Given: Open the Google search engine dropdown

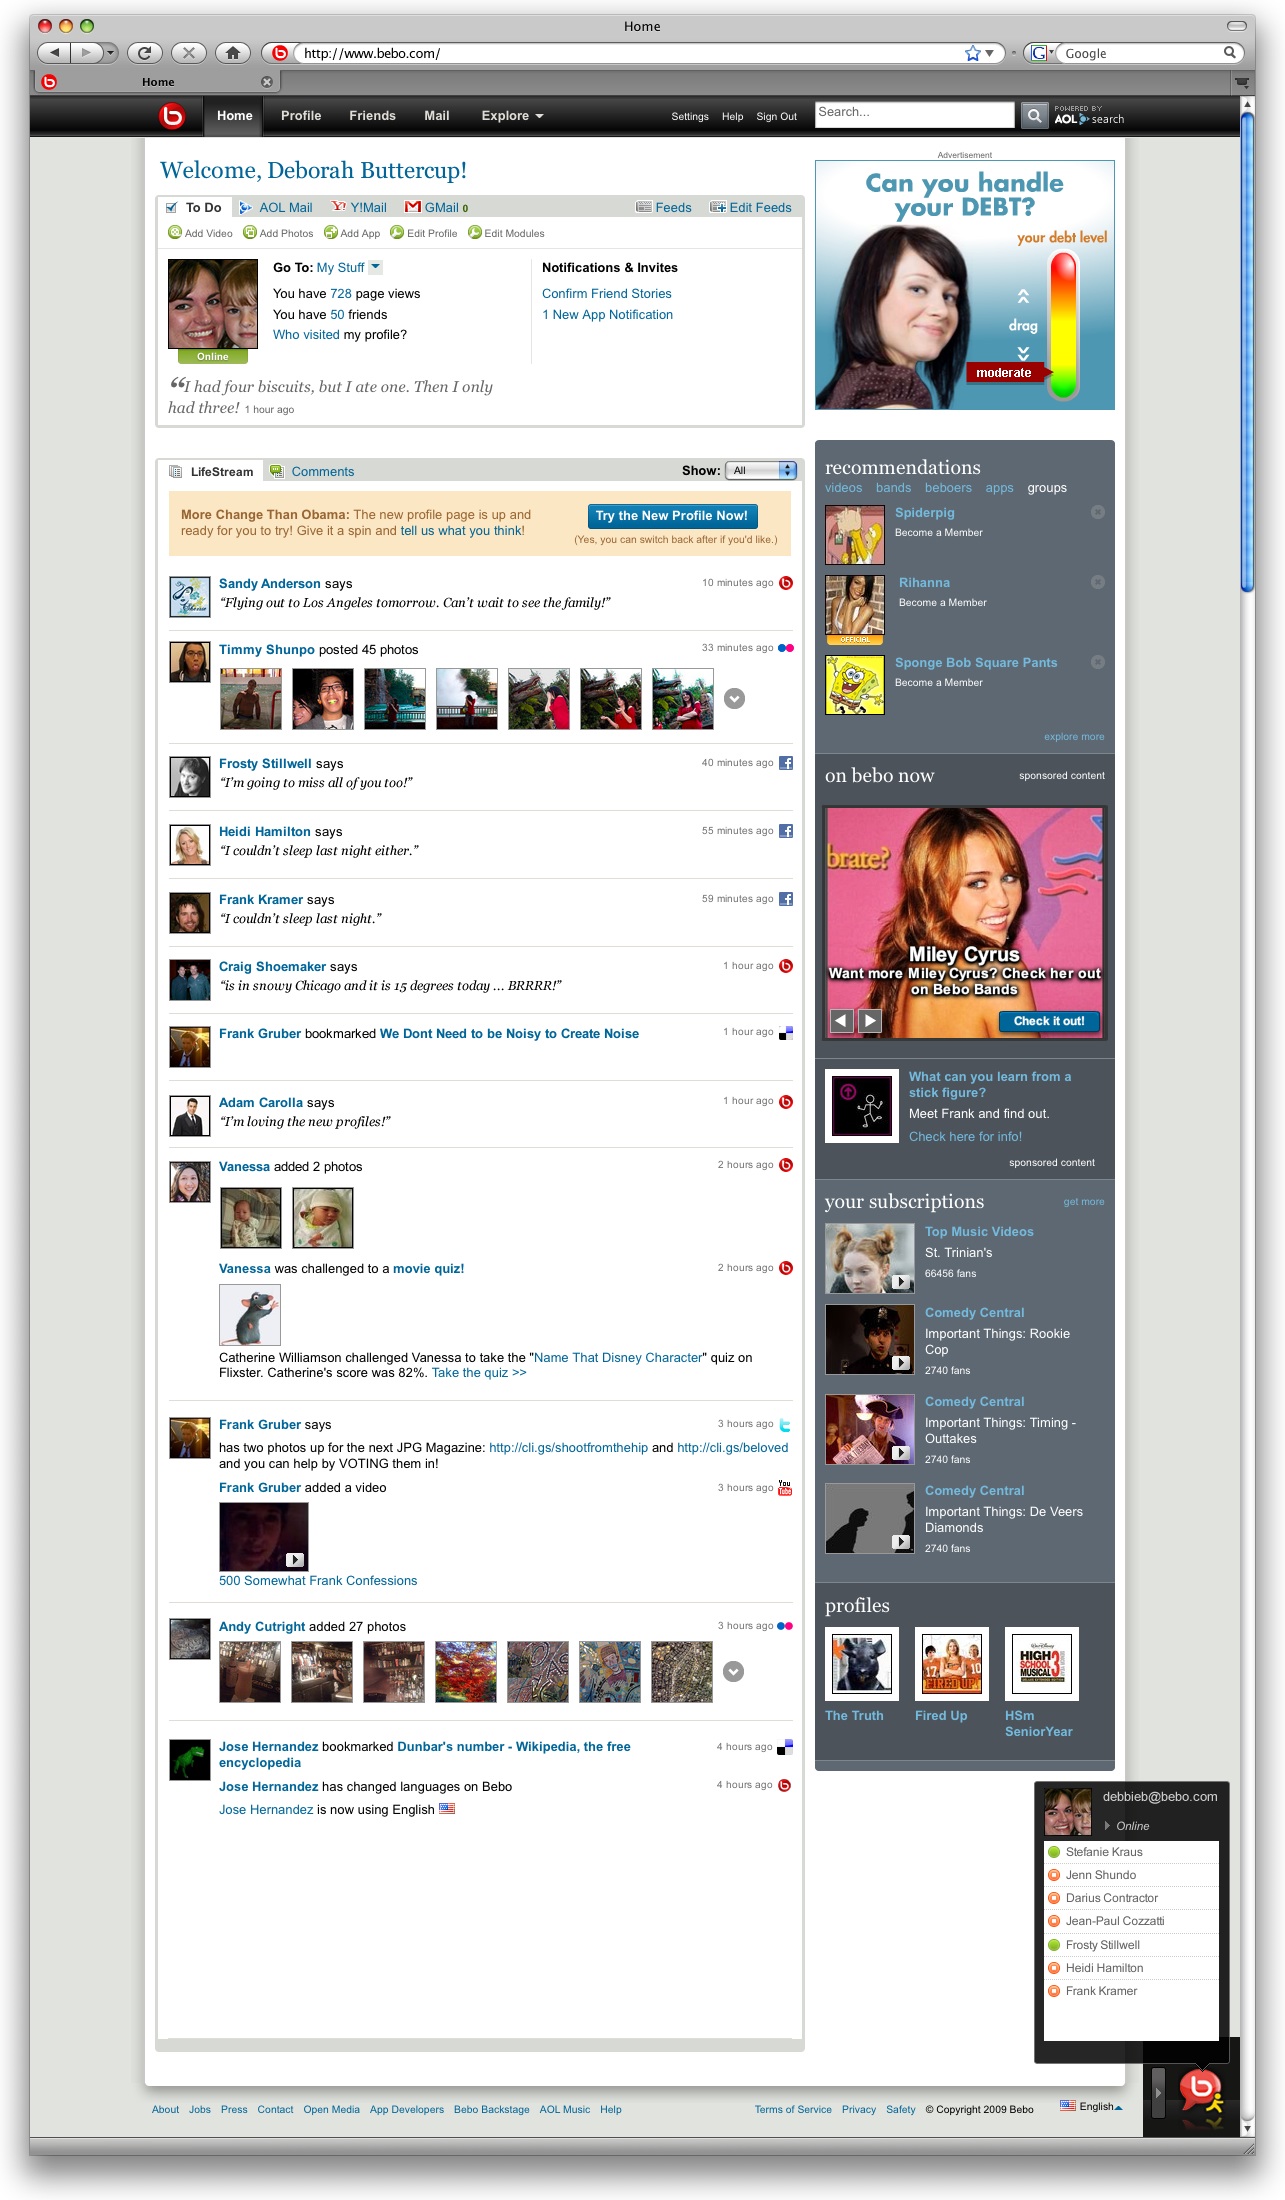Looking at the screenshot, I should (1043, 53).
